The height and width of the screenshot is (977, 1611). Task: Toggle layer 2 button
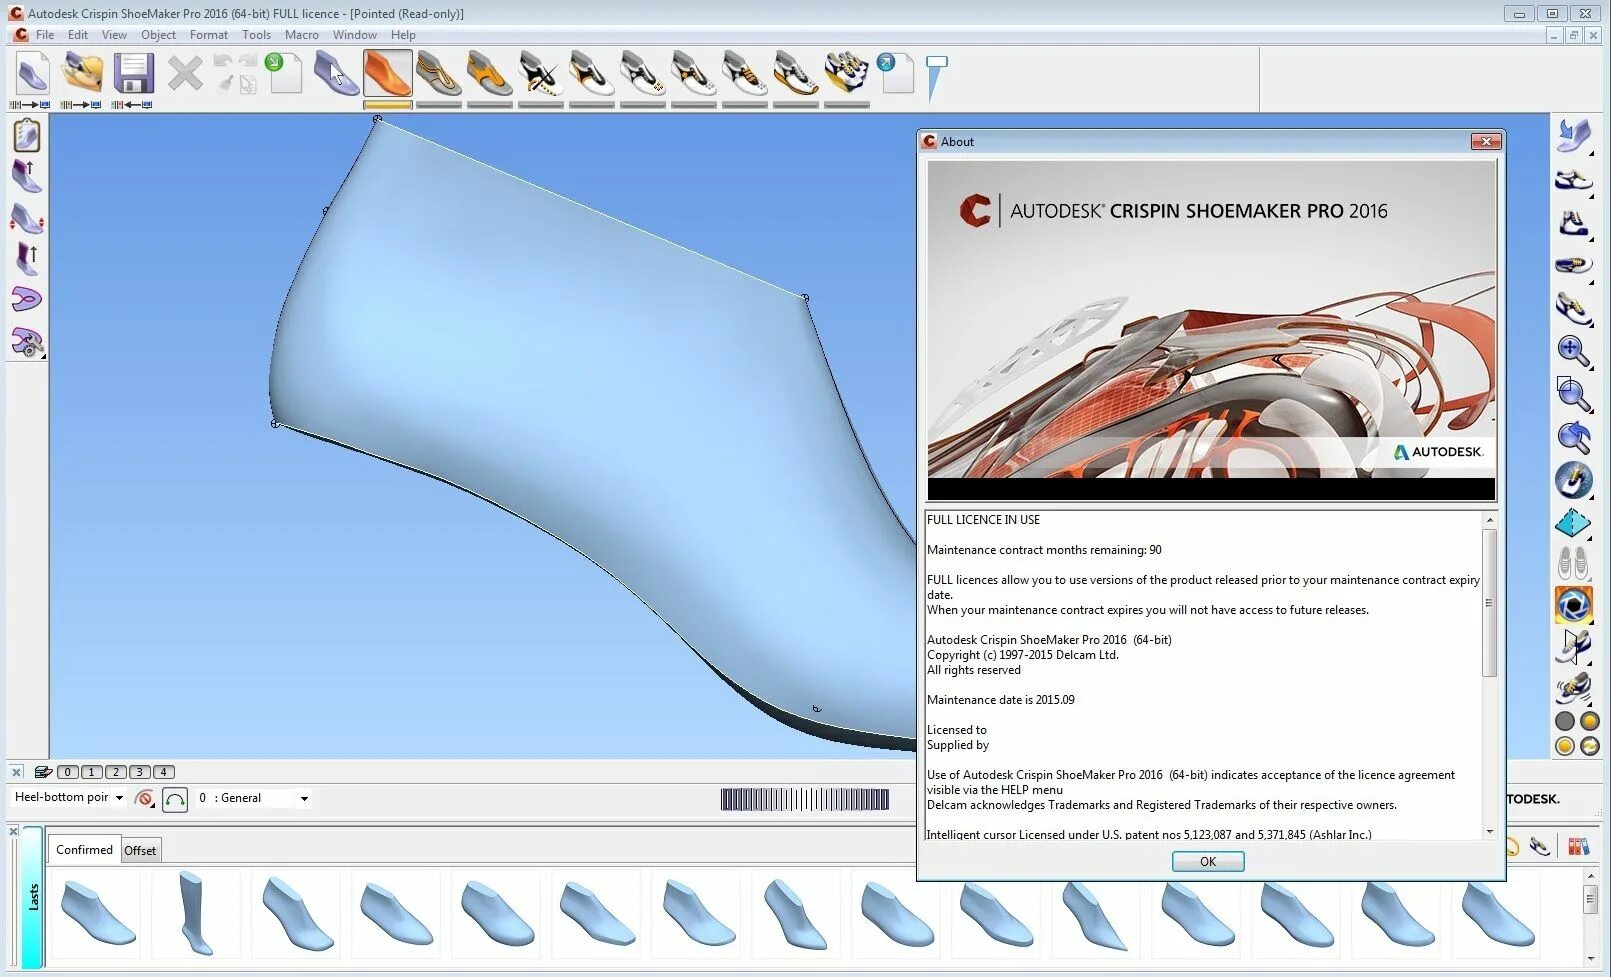click(115, 772)
